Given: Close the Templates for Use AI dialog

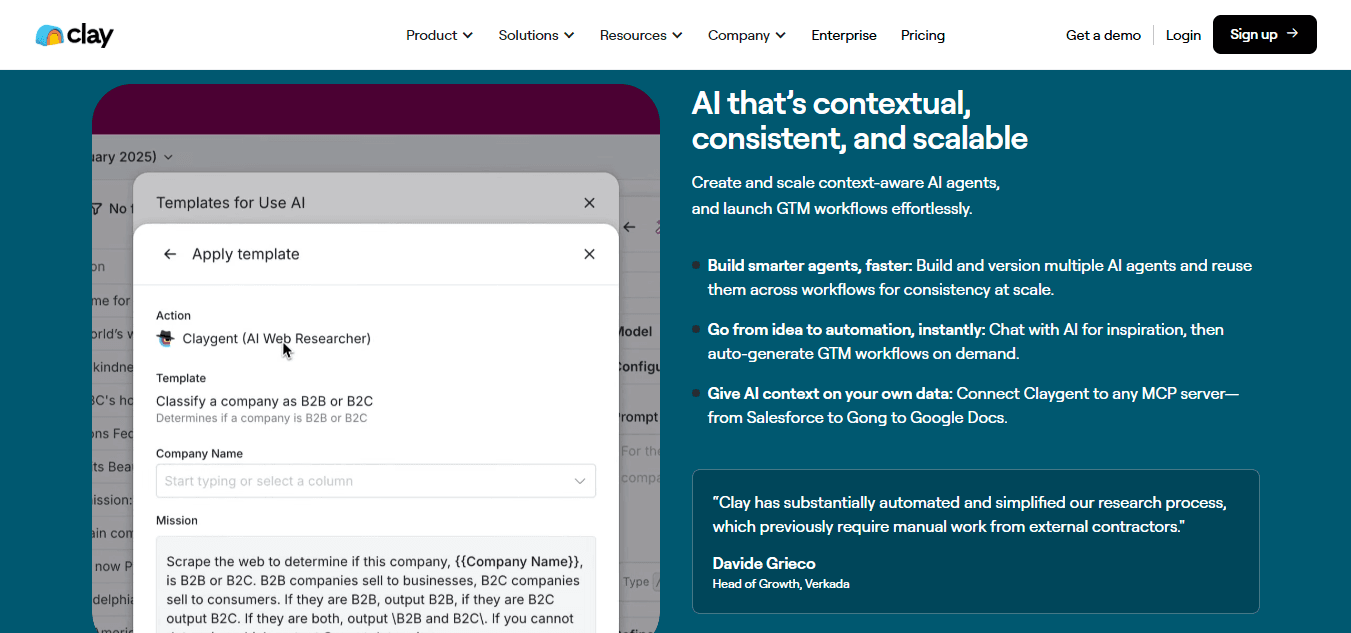Looking at the screenshot, I should [589, 203].
